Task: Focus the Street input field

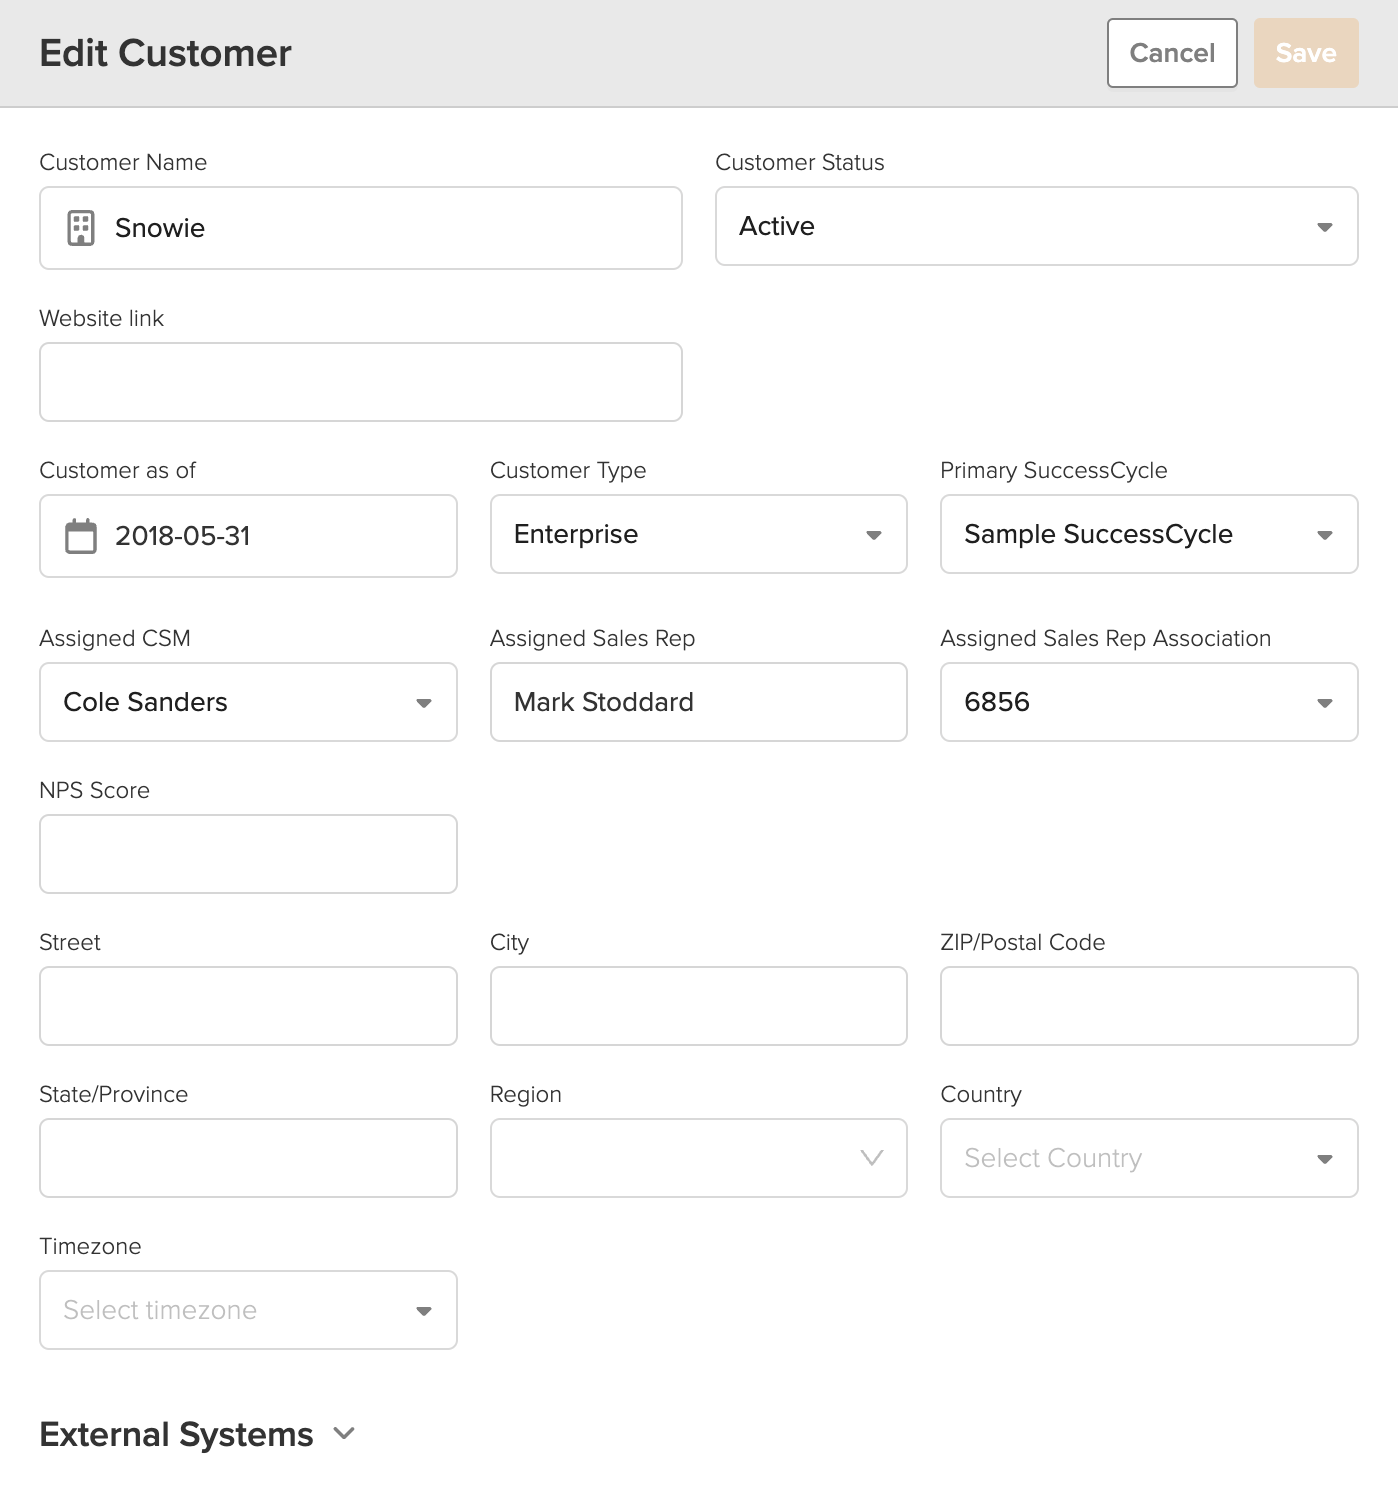Action: pos(248,1006)
